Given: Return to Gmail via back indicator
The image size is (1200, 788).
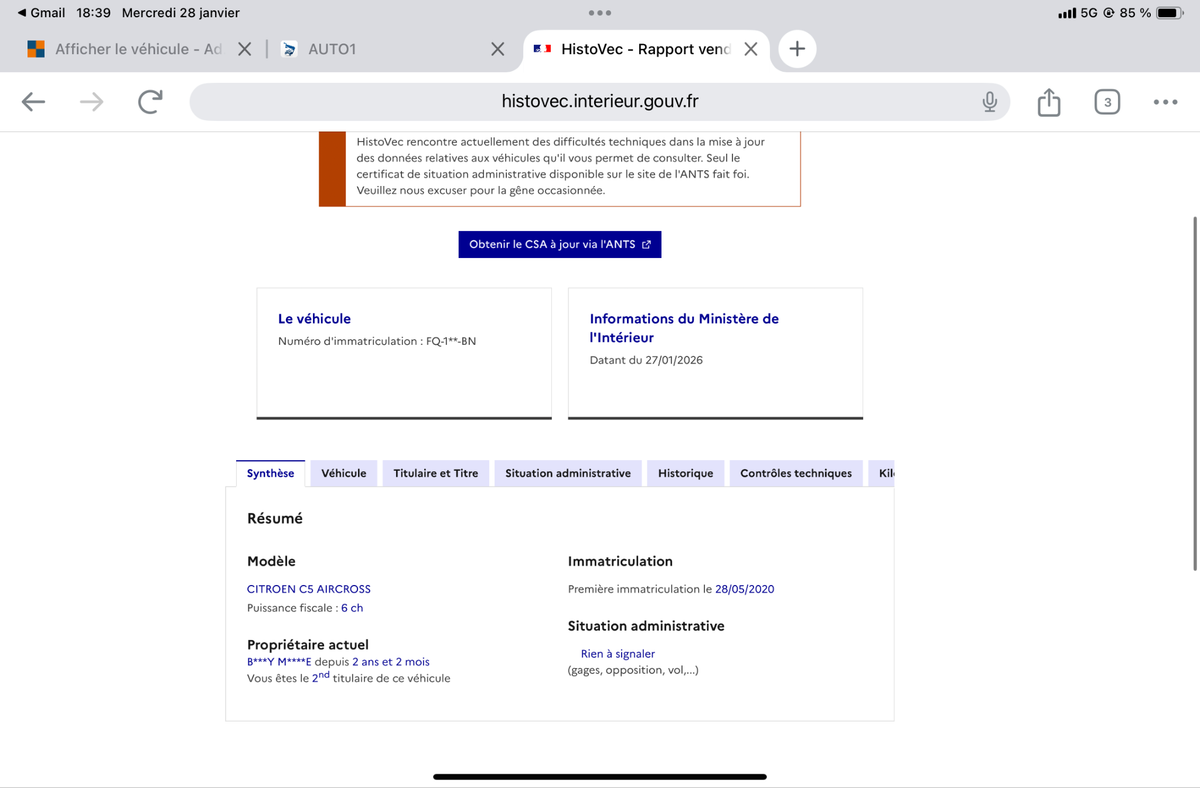Looking at the screenshot, I should (41, 13).
